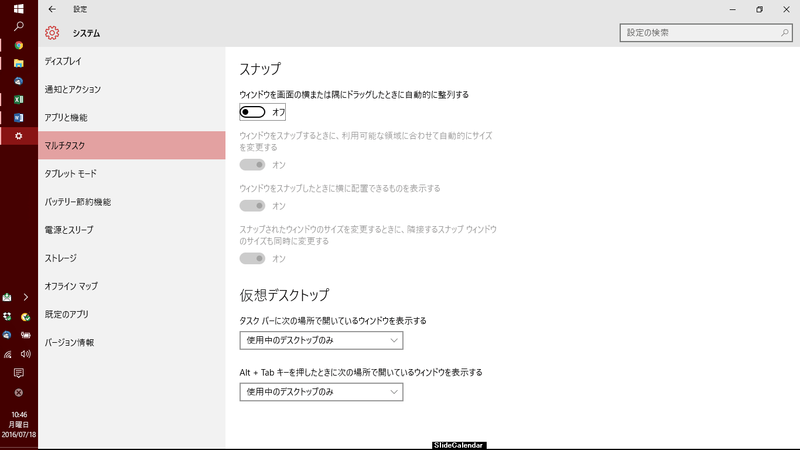Open Word from the taskbar

click(19, 118)
